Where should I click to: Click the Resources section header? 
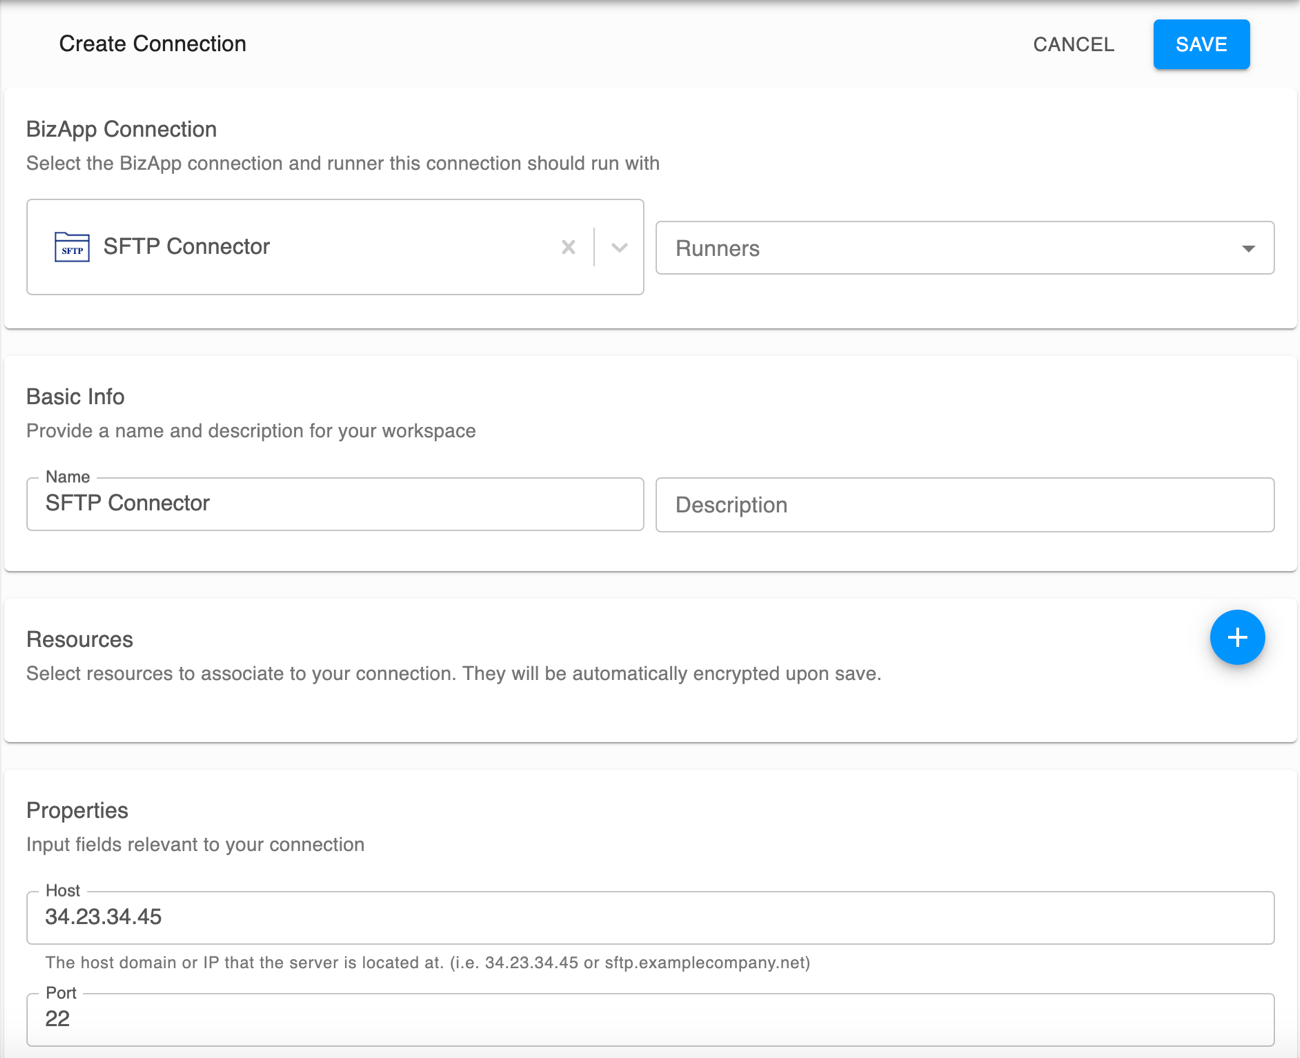pos(79,639)
